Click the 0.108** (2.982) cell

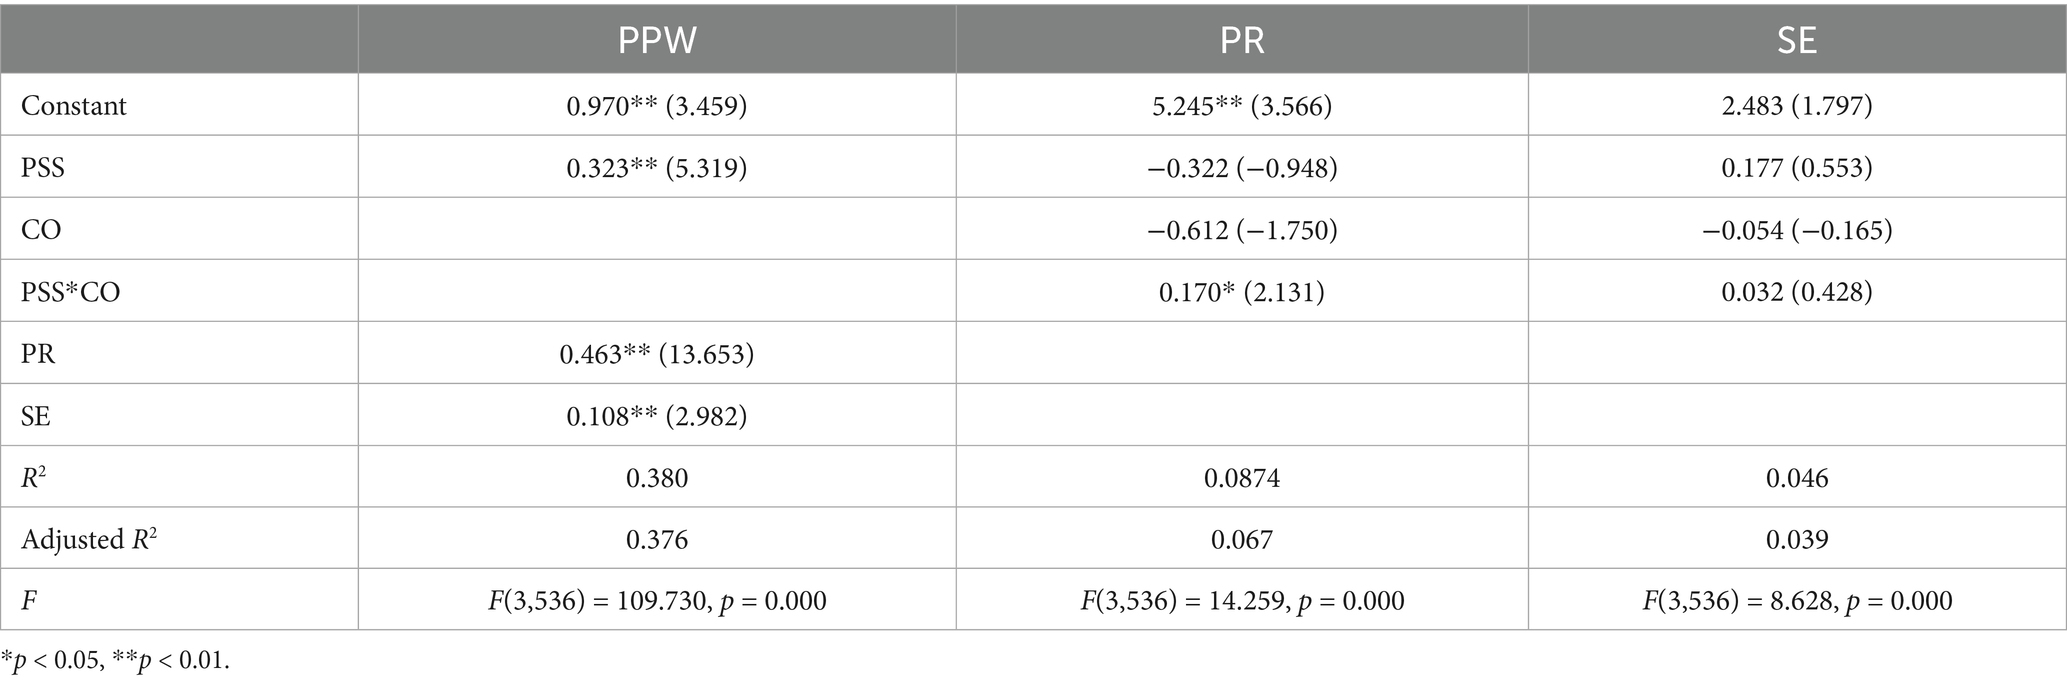pyautogui.click(x=657, y=416)
